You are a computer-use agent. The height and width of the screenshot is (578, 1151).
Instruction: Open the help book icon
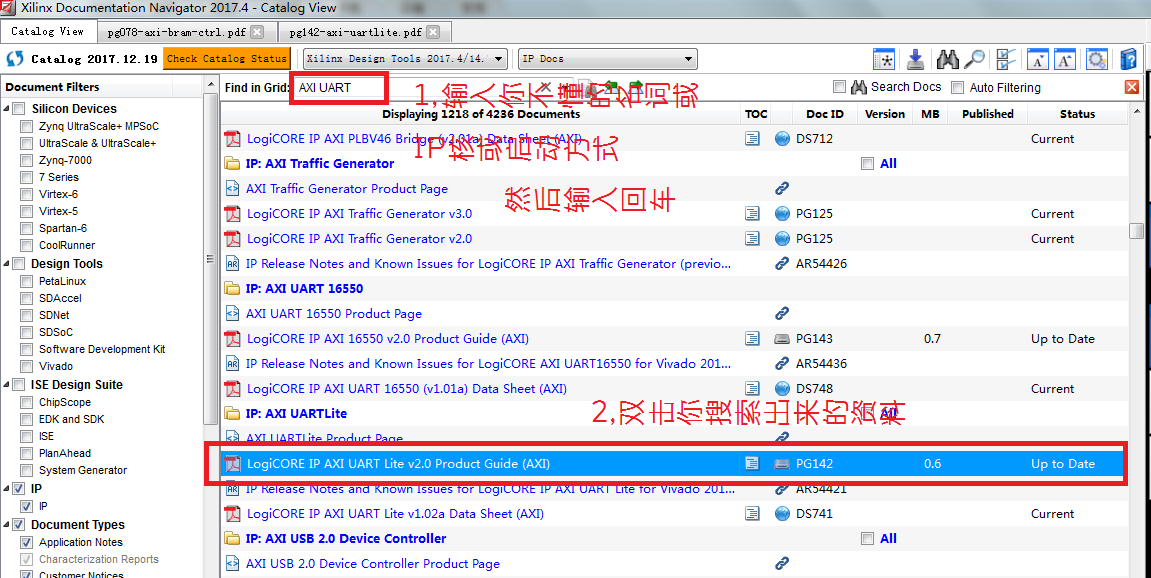click(1129, 59)
